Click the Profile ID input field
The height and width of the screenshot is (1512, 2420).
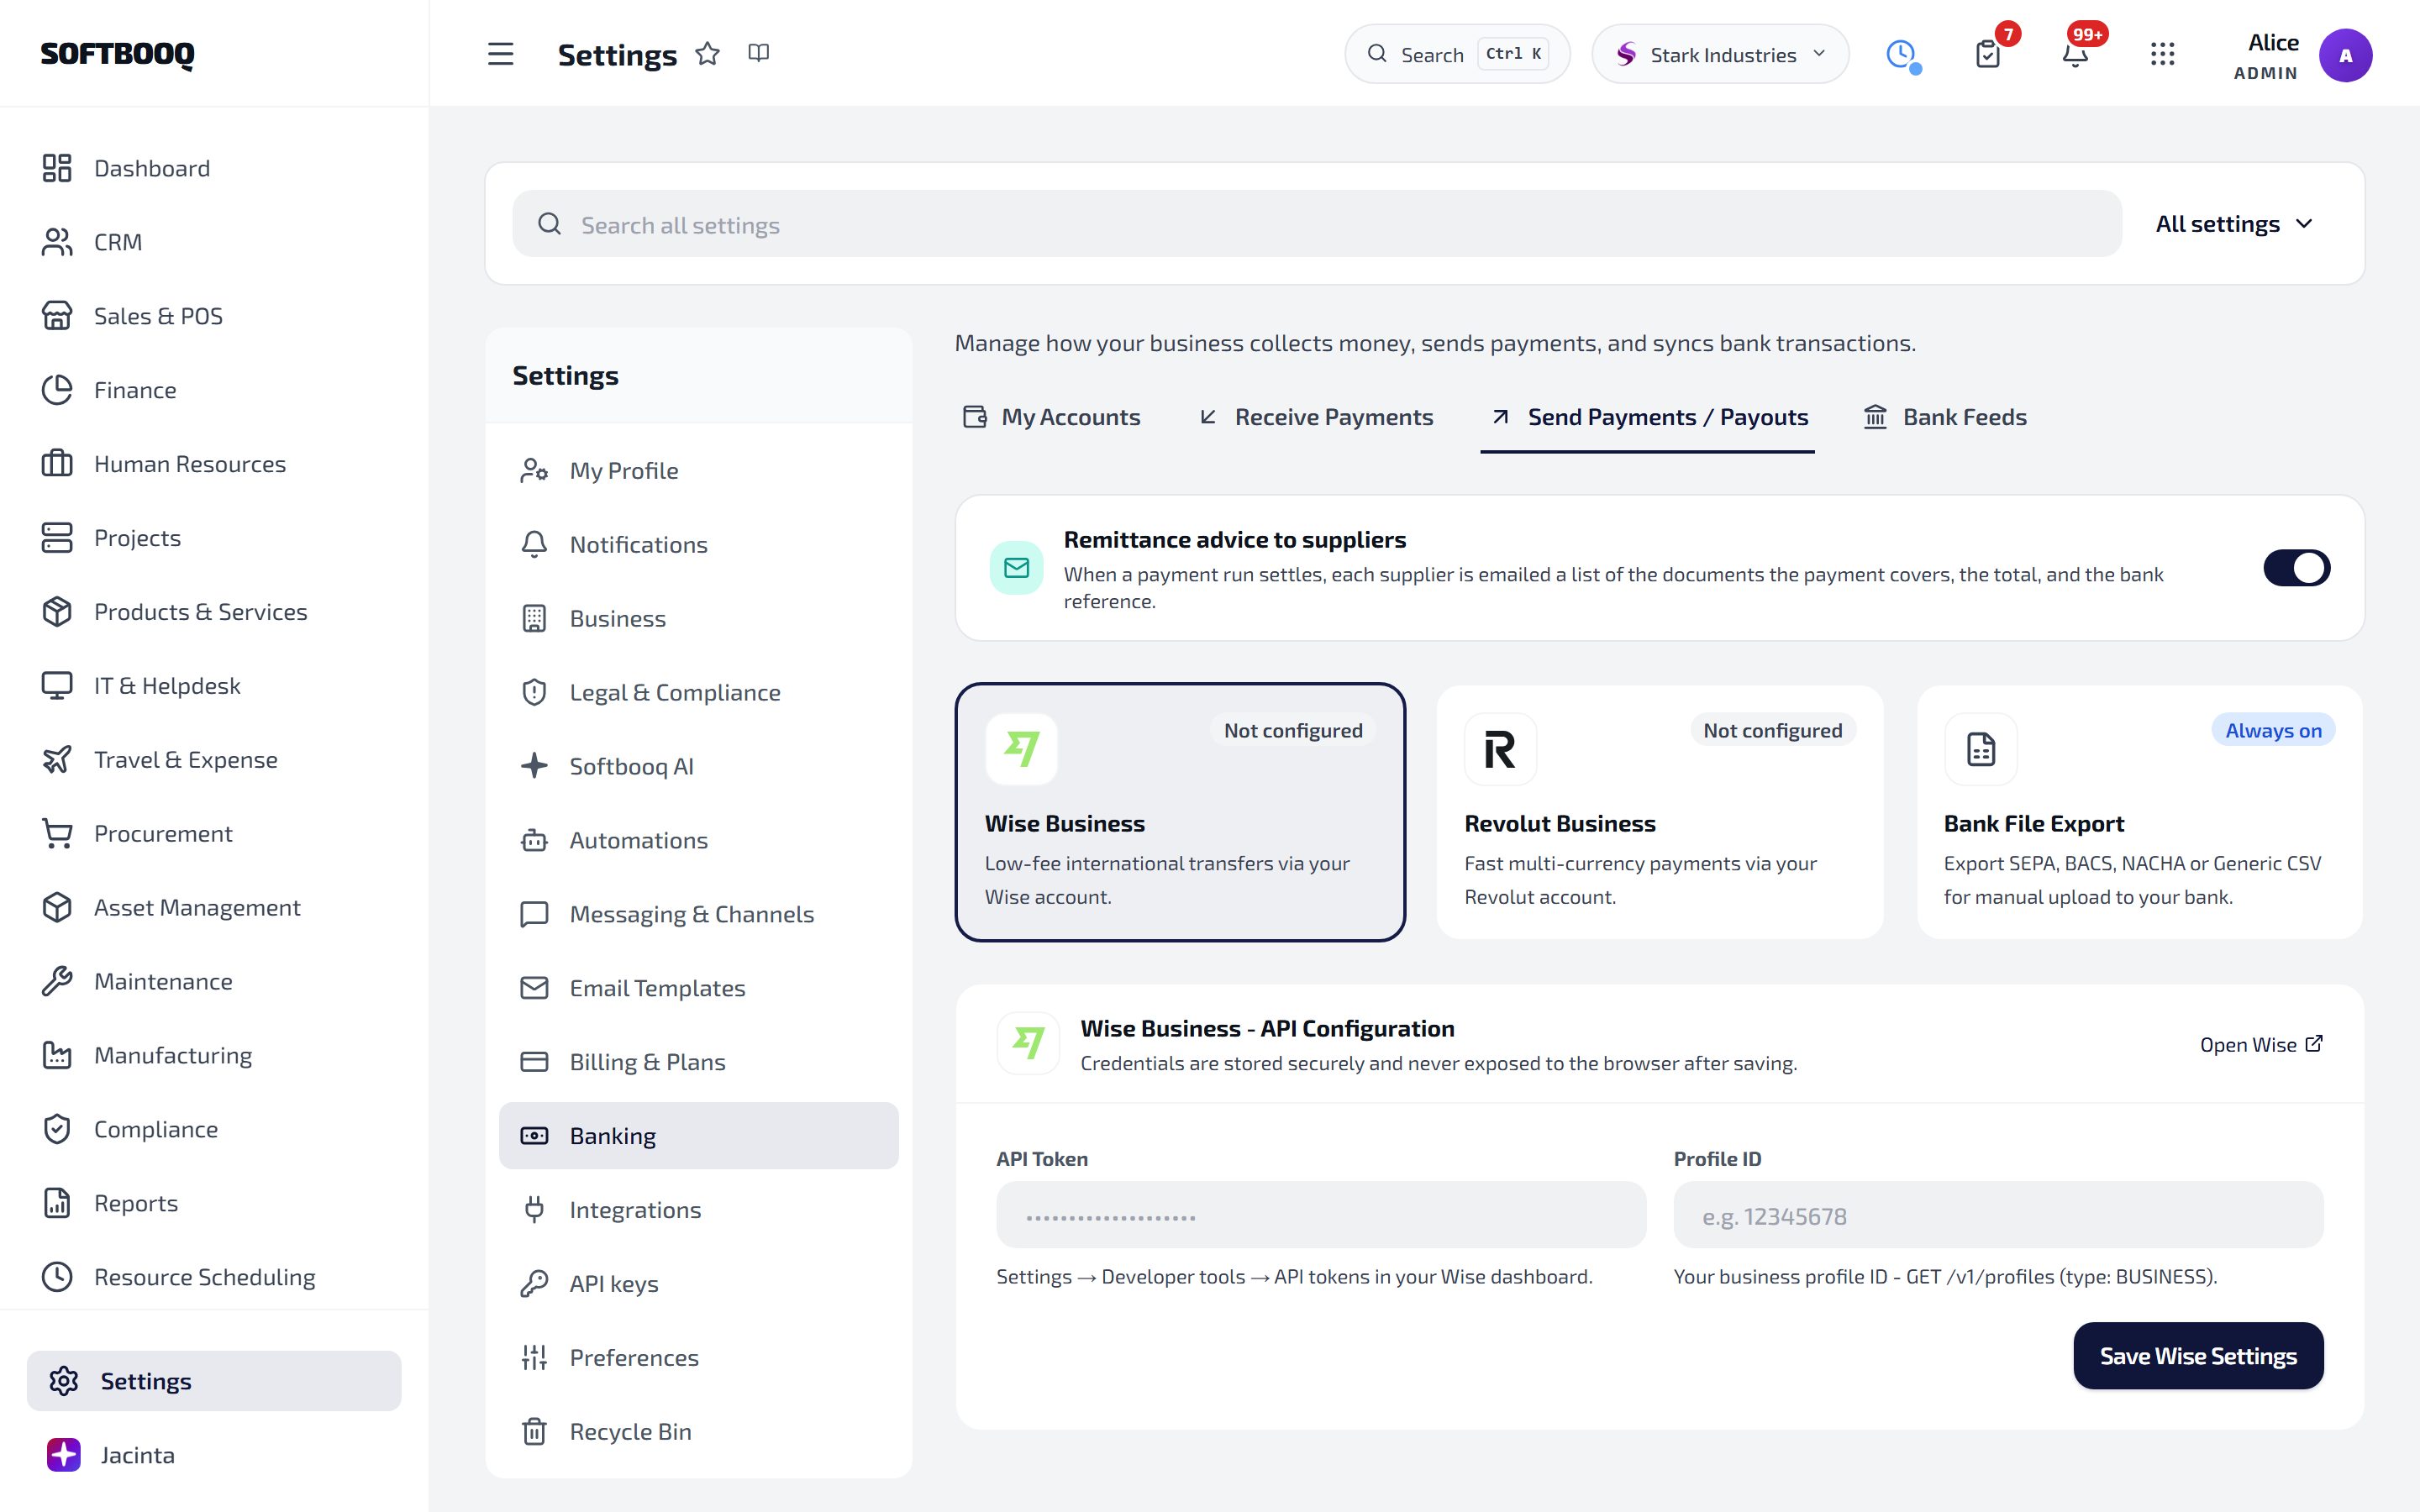pyautogui.click(x=1998, y=1216)
